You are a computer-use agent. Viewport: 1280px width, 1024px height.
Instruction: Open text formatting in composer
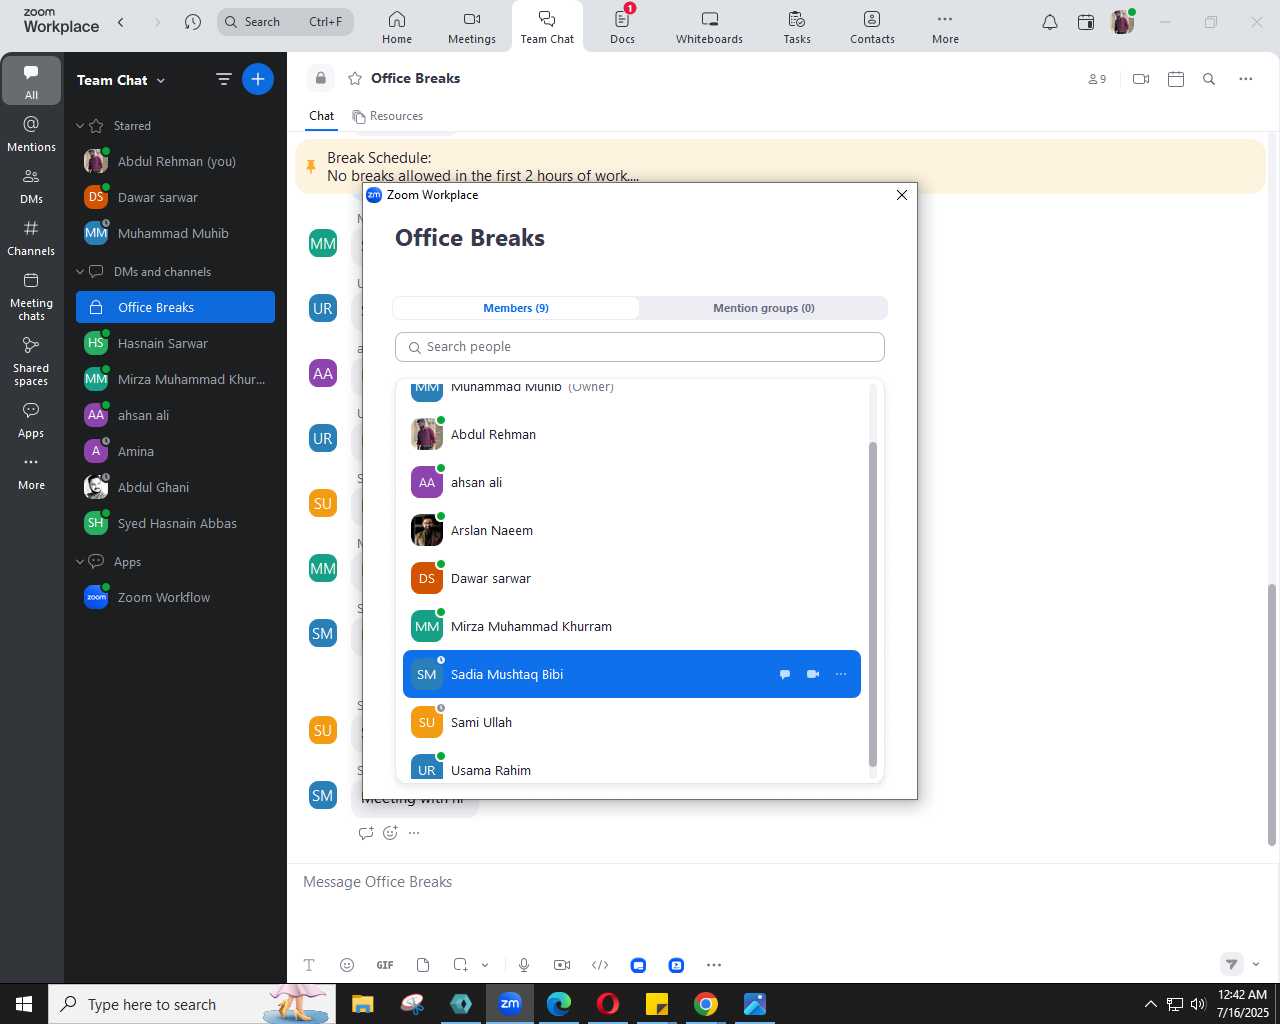pos(309,965)
